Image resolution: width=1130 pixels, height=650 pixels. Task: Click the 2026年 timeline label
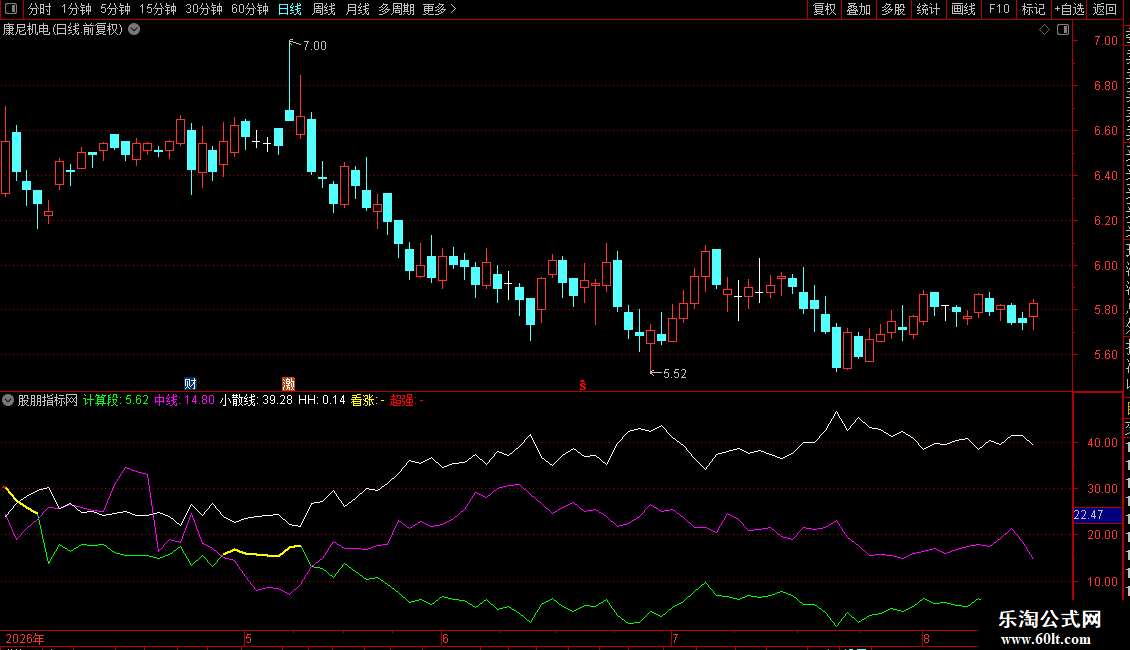(25, 638)
